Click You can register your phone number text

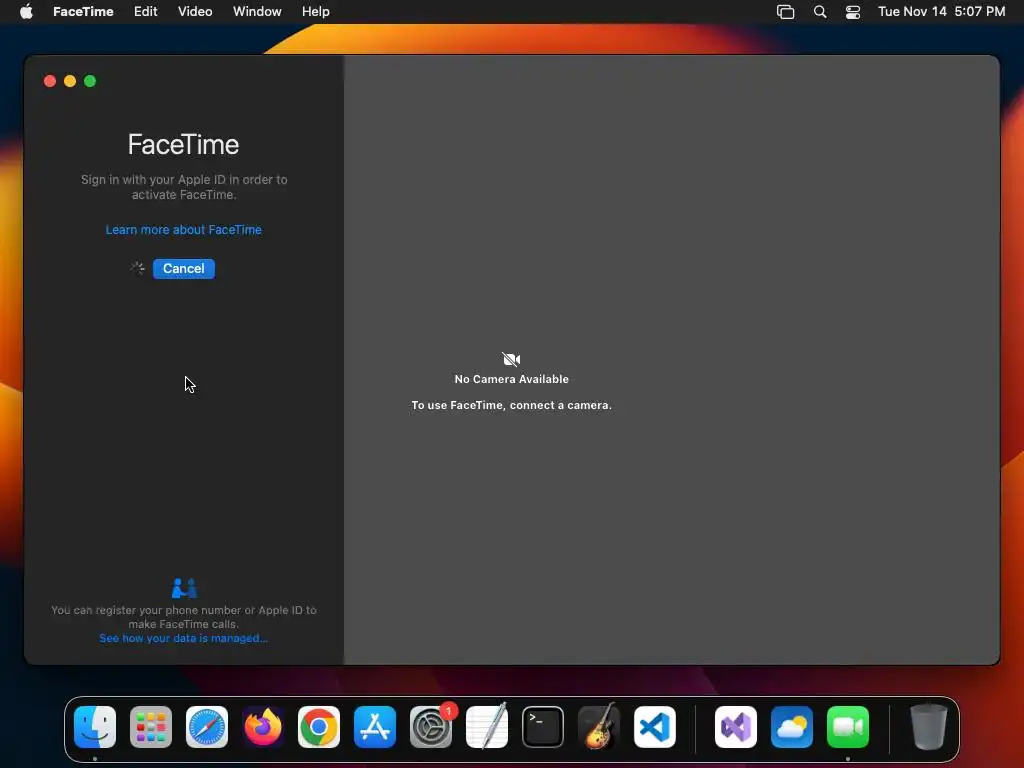[184, 616]
